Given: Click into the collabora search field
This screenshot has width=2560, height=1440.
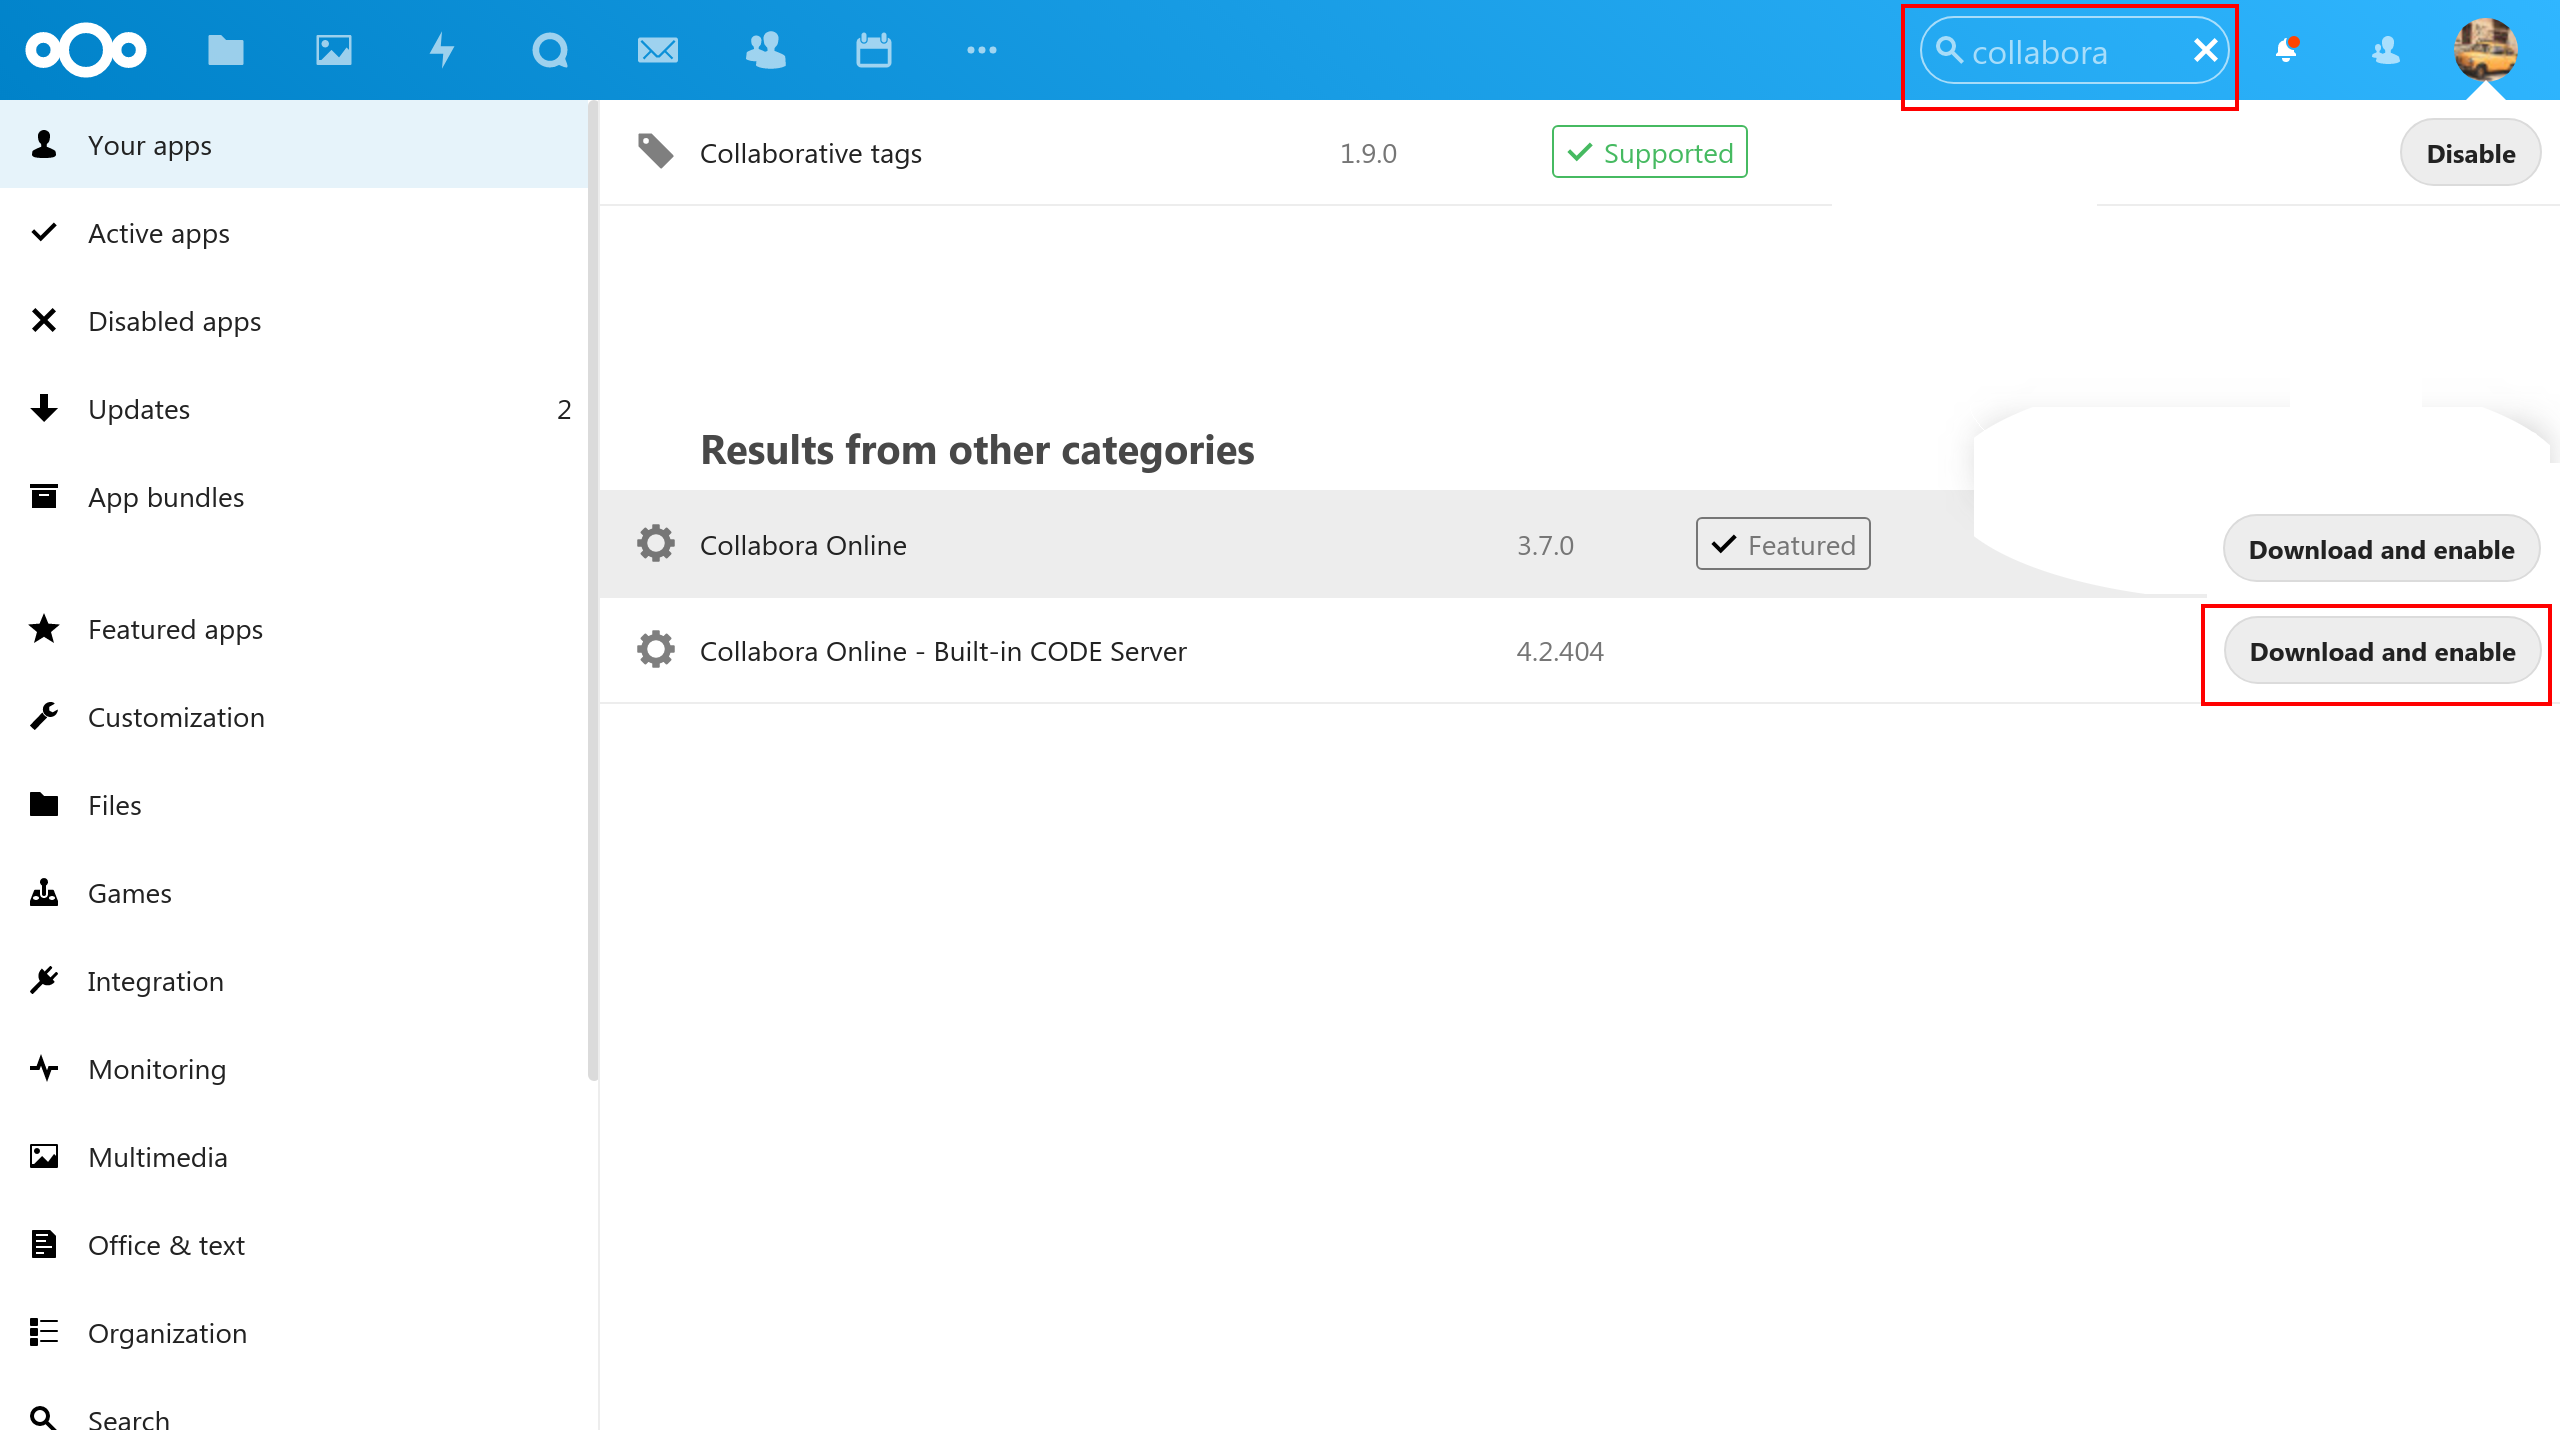Looking at the screenshot, I should pos(2060,52).
